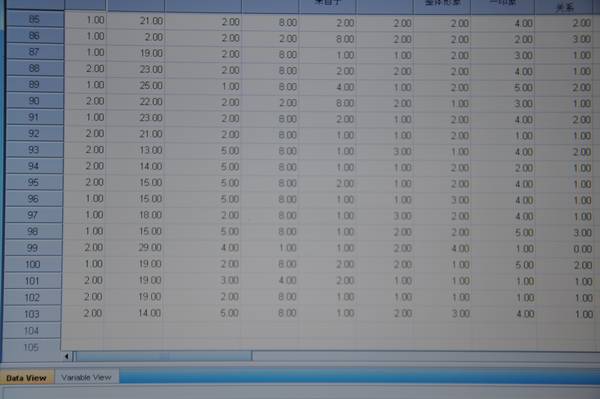The image size is (600, 399).
Task: Select row header 93
Action: (x=34, y=150)
